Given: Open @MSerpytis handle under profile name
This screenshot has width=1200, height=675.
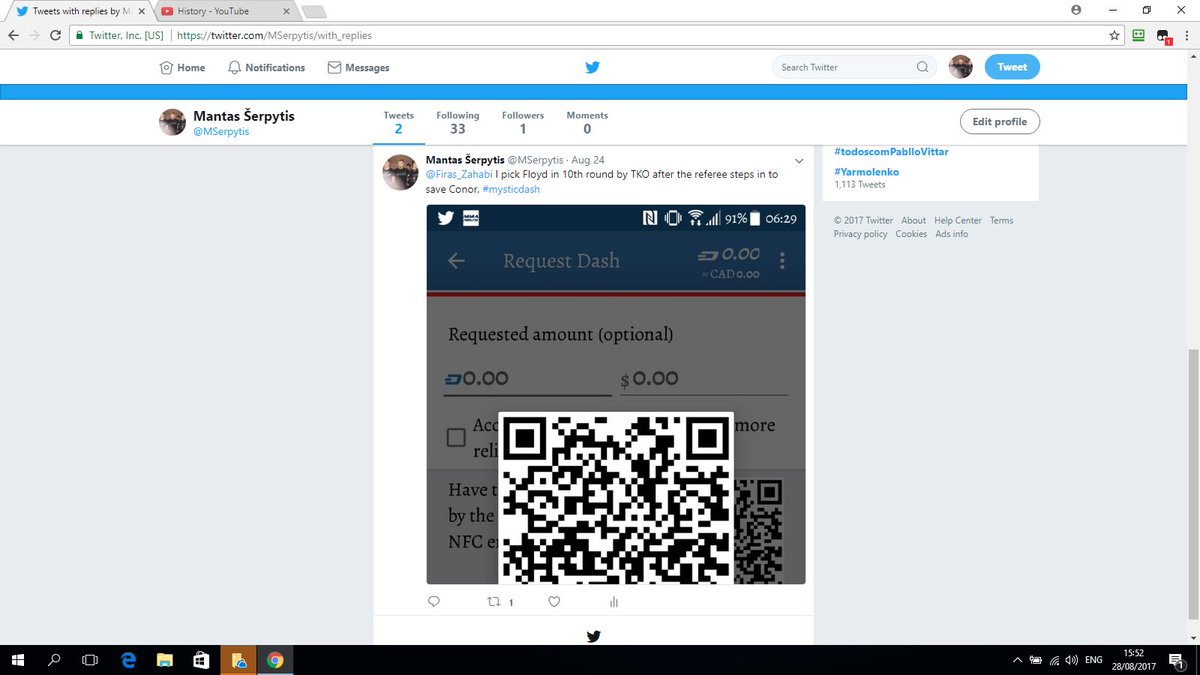Looking at the screenshot, I should 221,132.
